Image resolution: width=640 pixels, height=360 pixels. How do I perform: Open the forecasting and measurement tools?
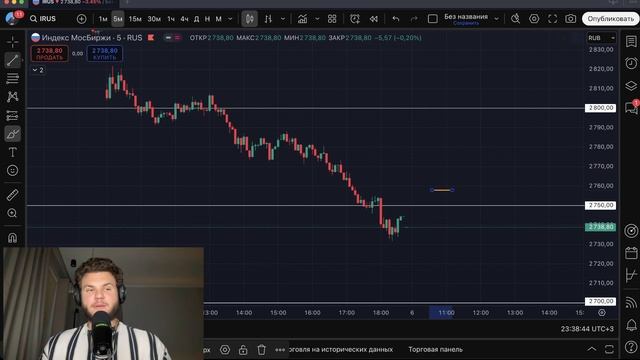click(13, 116)
